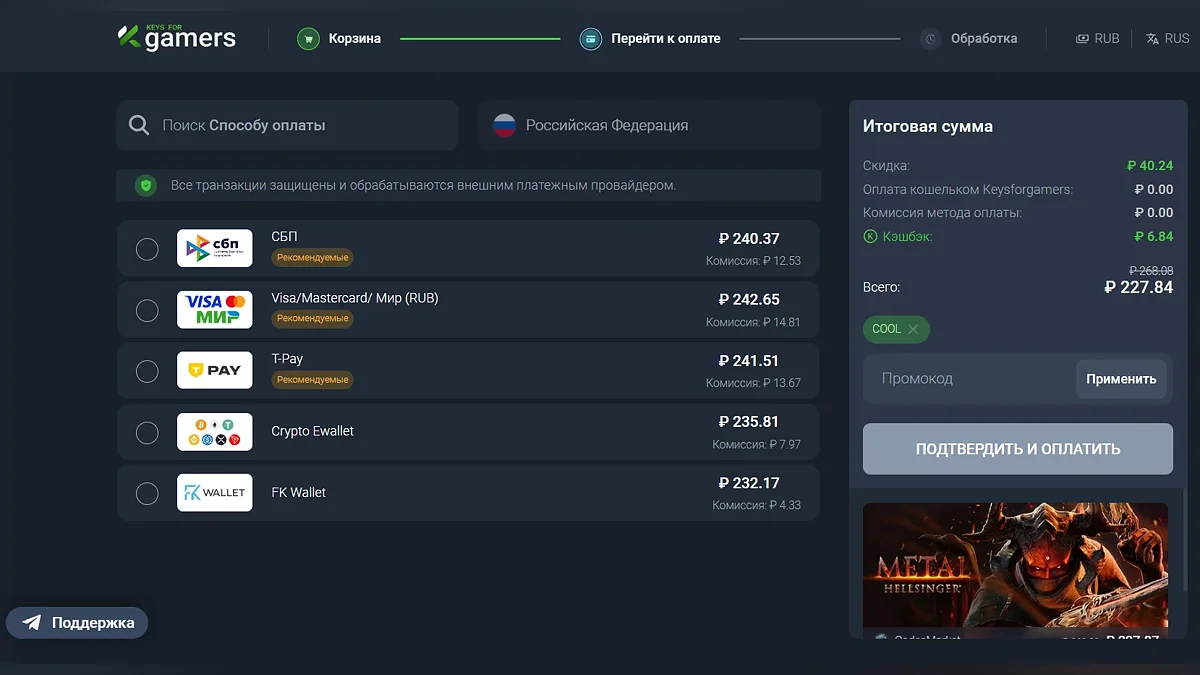
Task: Click the RUB currency banknote icon
Action: pos(1082,39)
